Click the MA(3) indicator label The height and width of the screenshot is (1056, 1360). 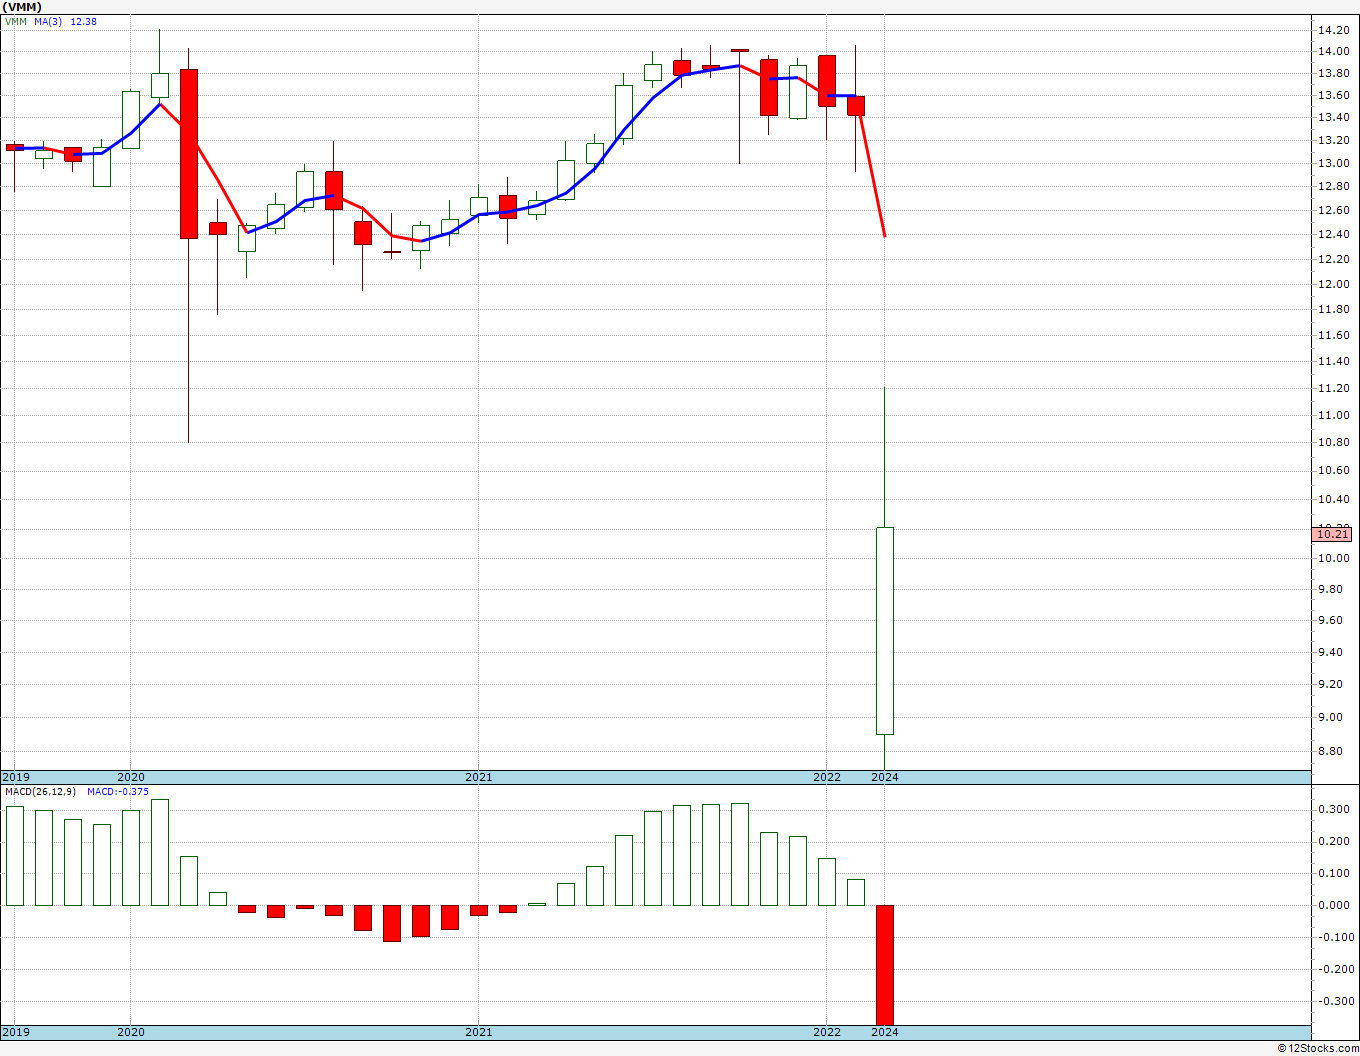pyautogui.click(x=47, y=21)
